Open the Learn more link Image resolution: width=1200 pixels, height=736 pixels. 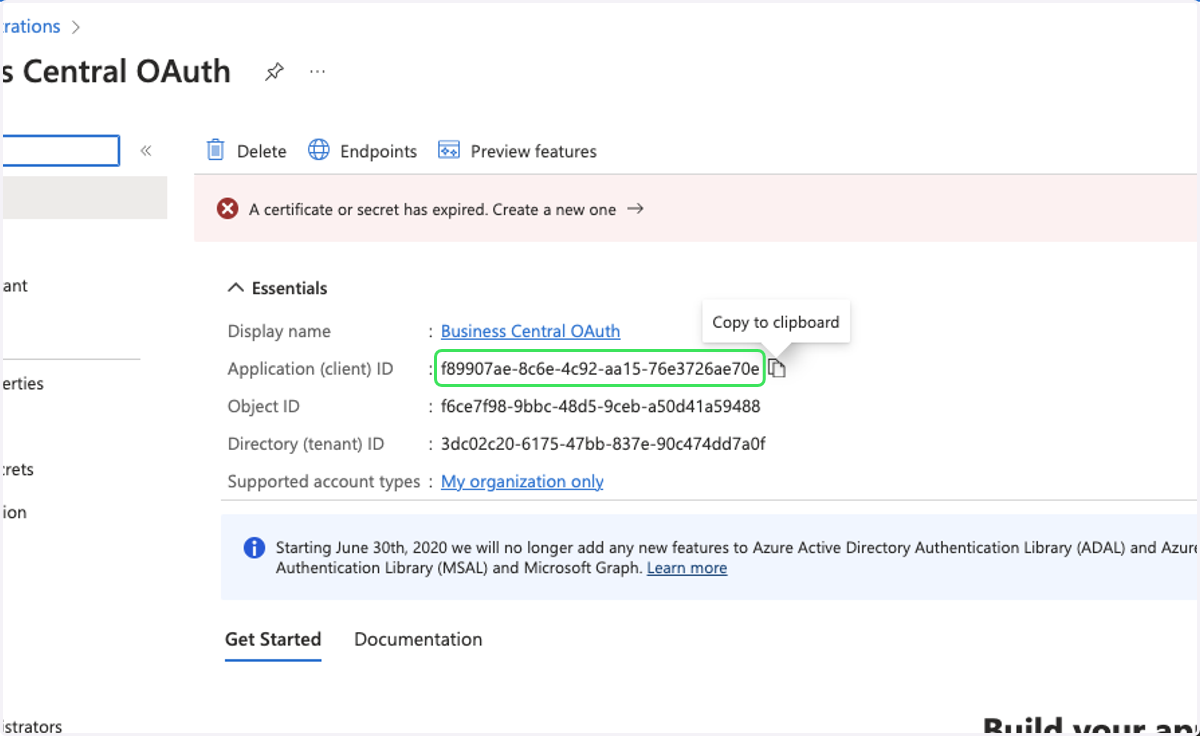pos(687,568)
